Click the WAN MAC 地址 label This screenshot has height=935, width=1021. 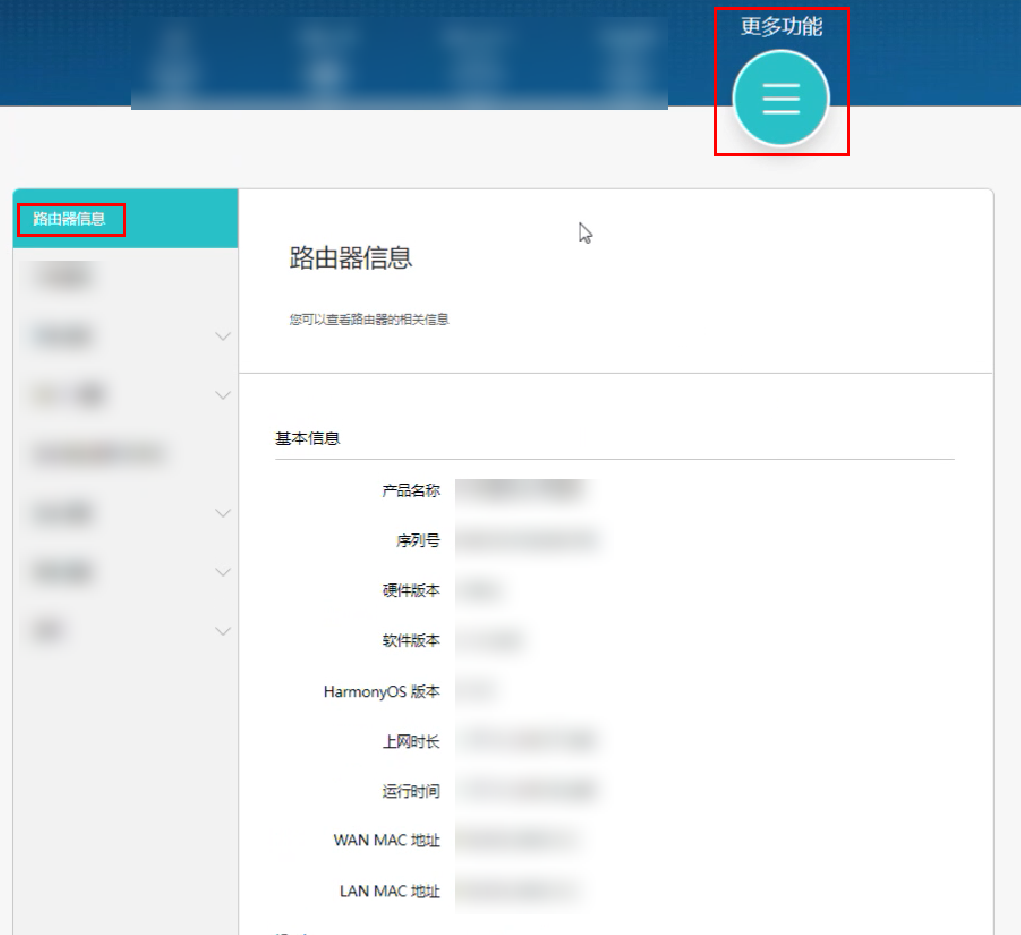pos(386,840)
